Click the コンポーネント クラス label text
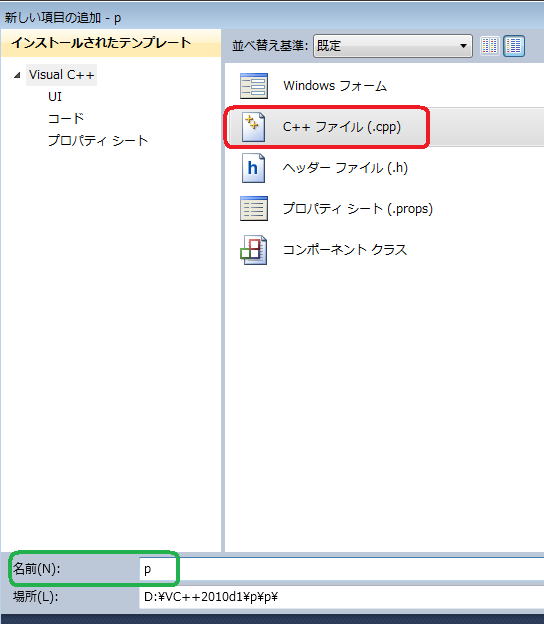 click(345, 250)
